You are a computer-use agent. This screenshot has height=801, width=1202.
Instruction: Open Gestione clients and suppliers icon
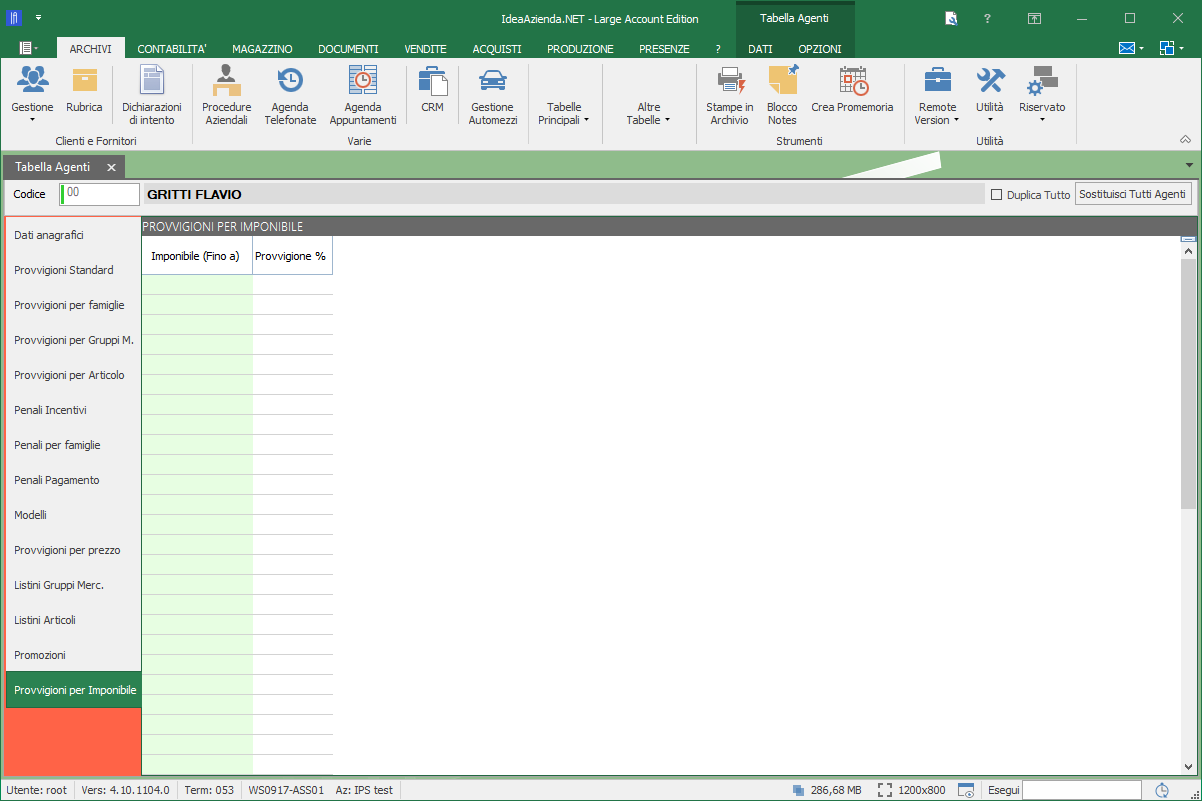click(33, 80)
